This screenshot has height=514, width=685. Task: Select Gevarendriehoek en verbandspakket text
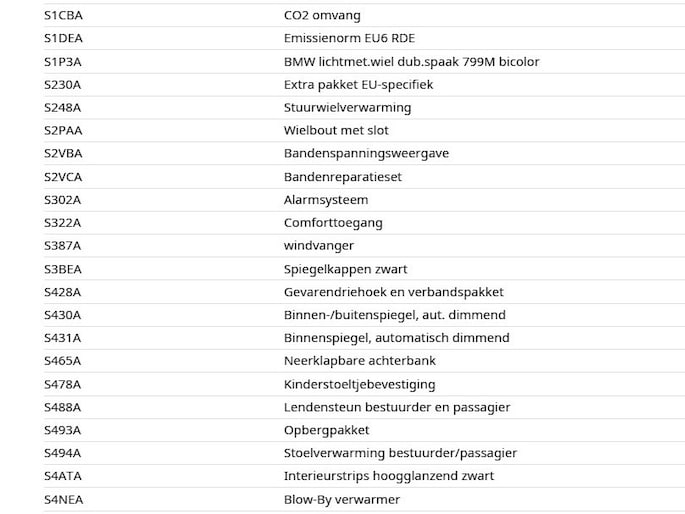(x=394, y=292)
